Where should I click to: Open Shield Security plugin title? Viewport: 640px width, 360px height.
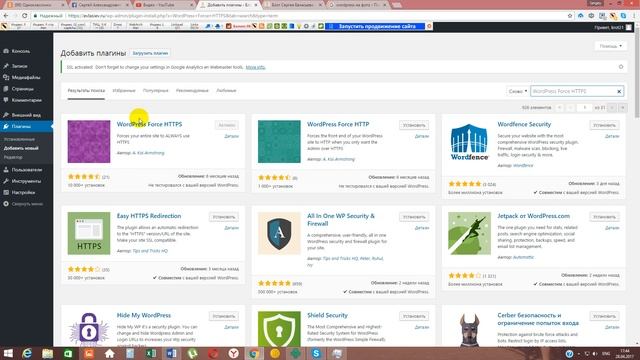(327, 315)
